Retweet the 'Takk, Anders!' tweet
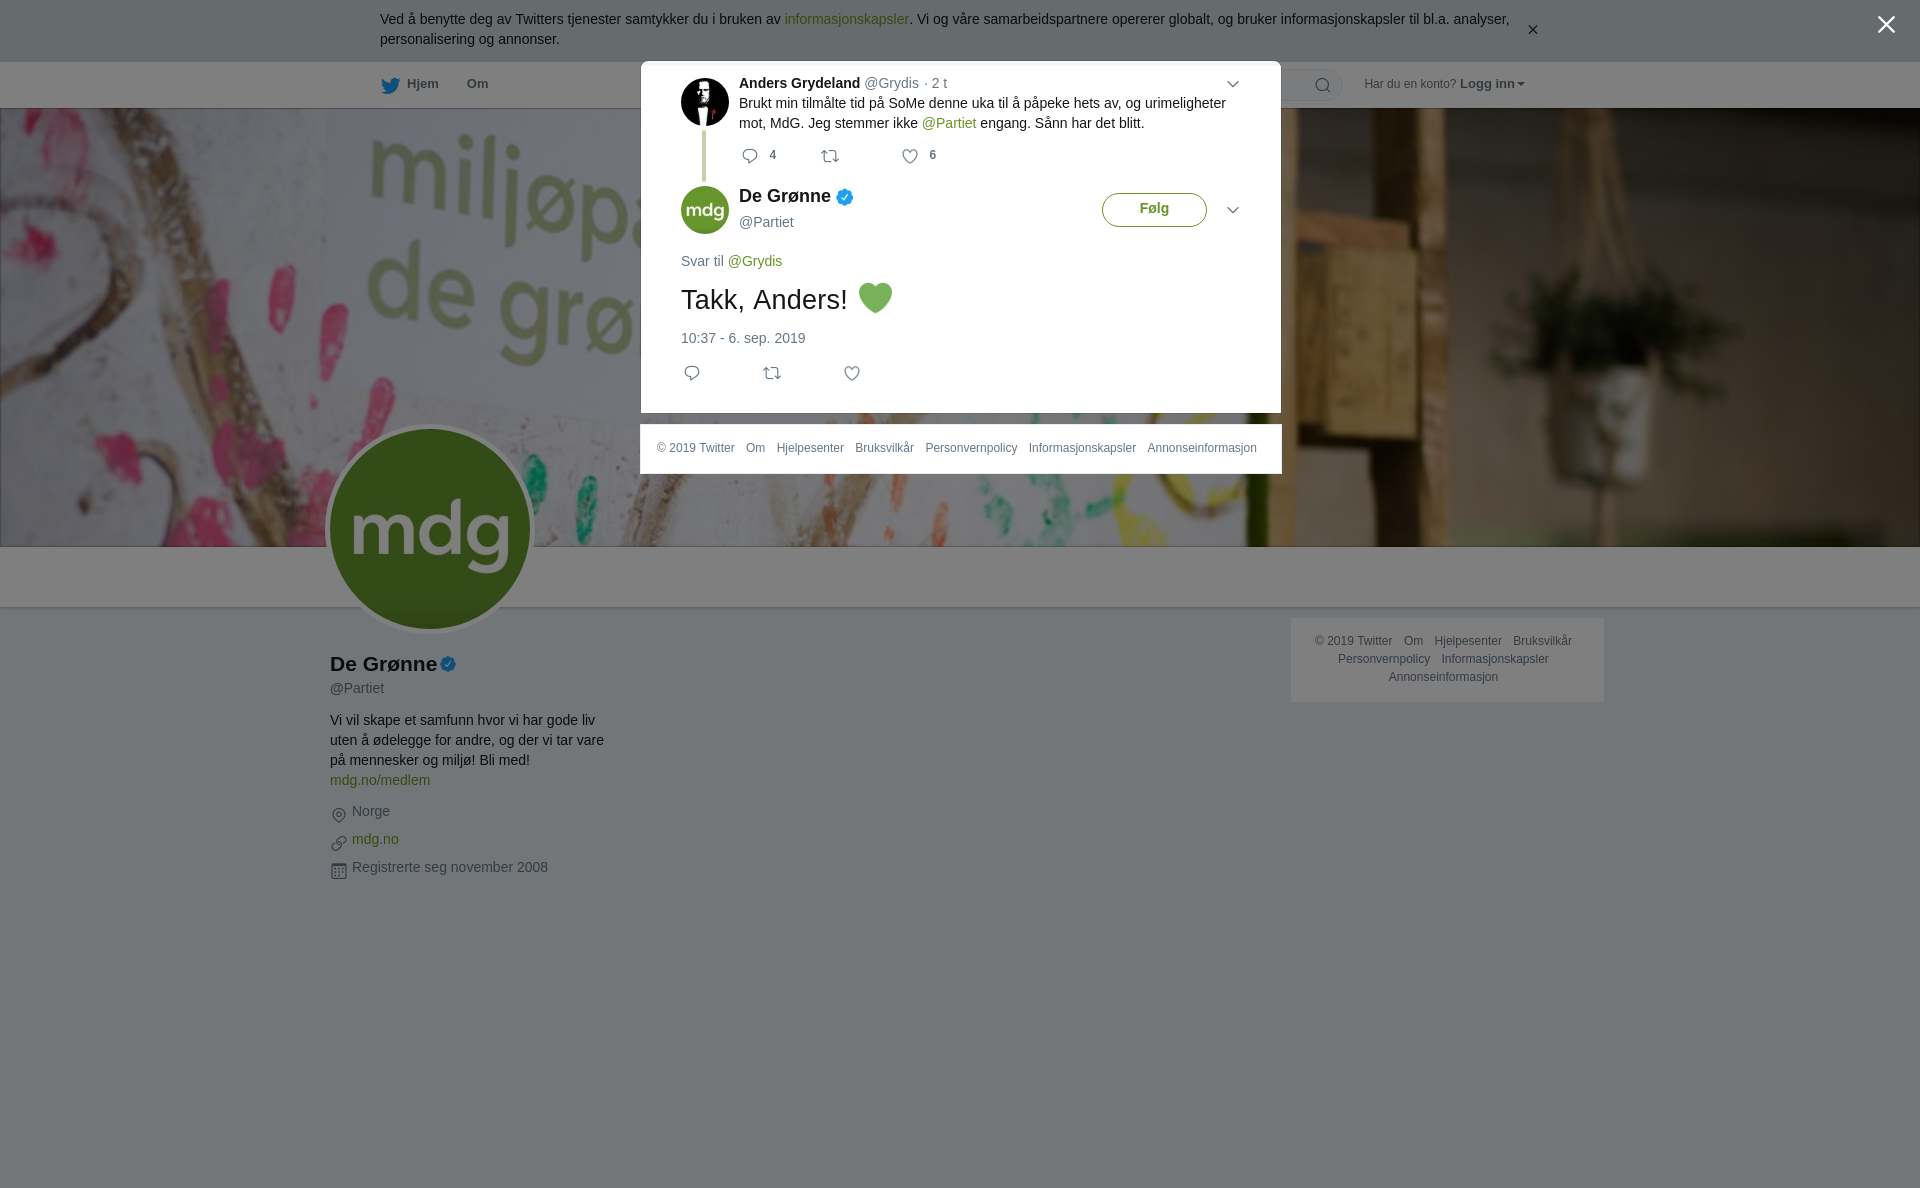Viewport: 1920px width, 1188px height. click(x=772, y=373)
